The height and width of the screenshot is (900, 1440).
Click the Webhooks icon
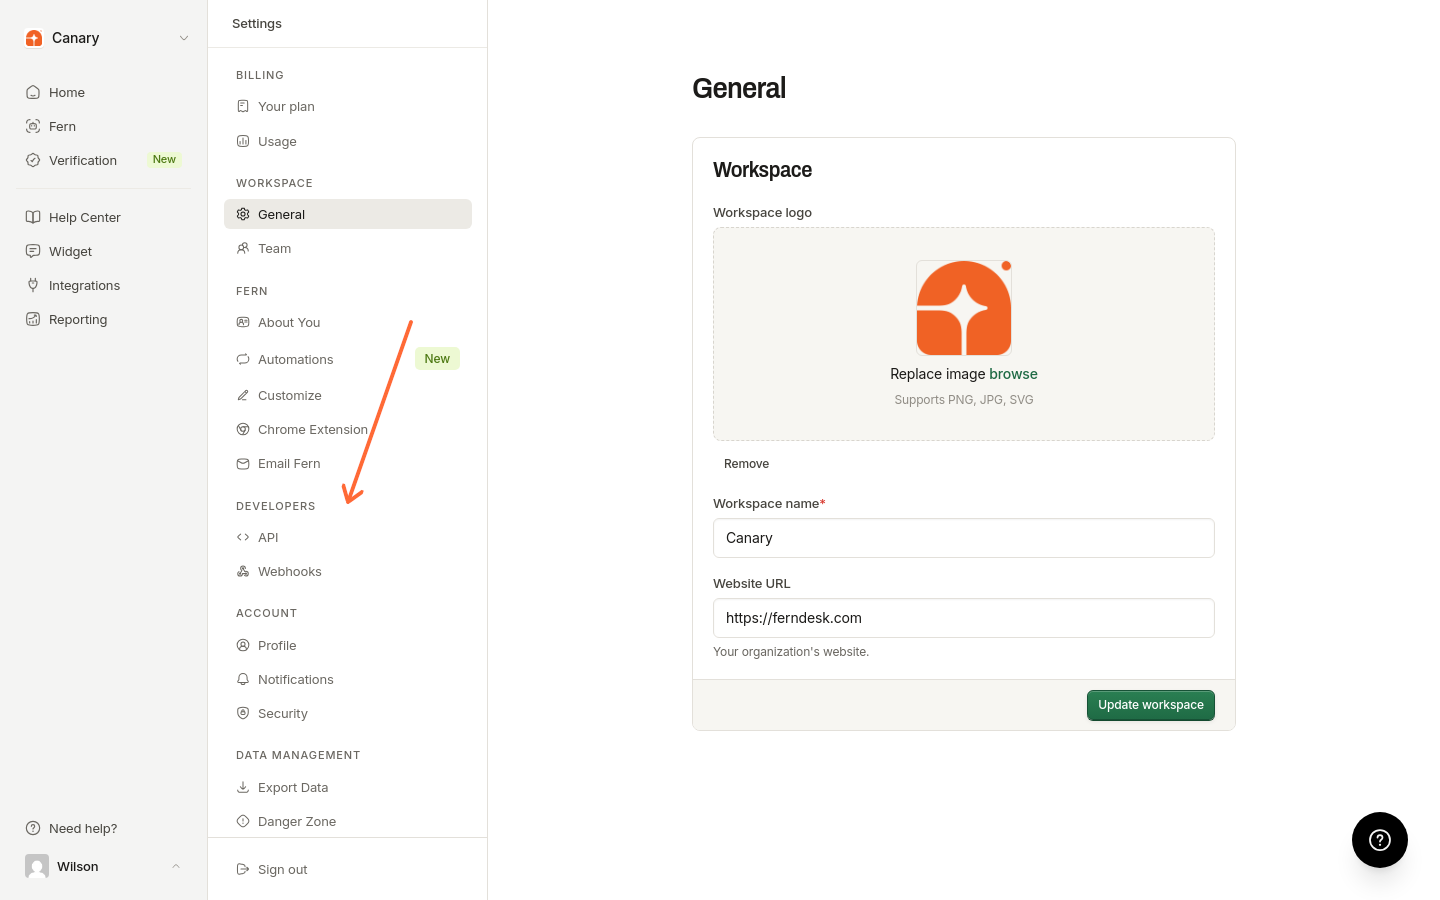tap(243, 571)
